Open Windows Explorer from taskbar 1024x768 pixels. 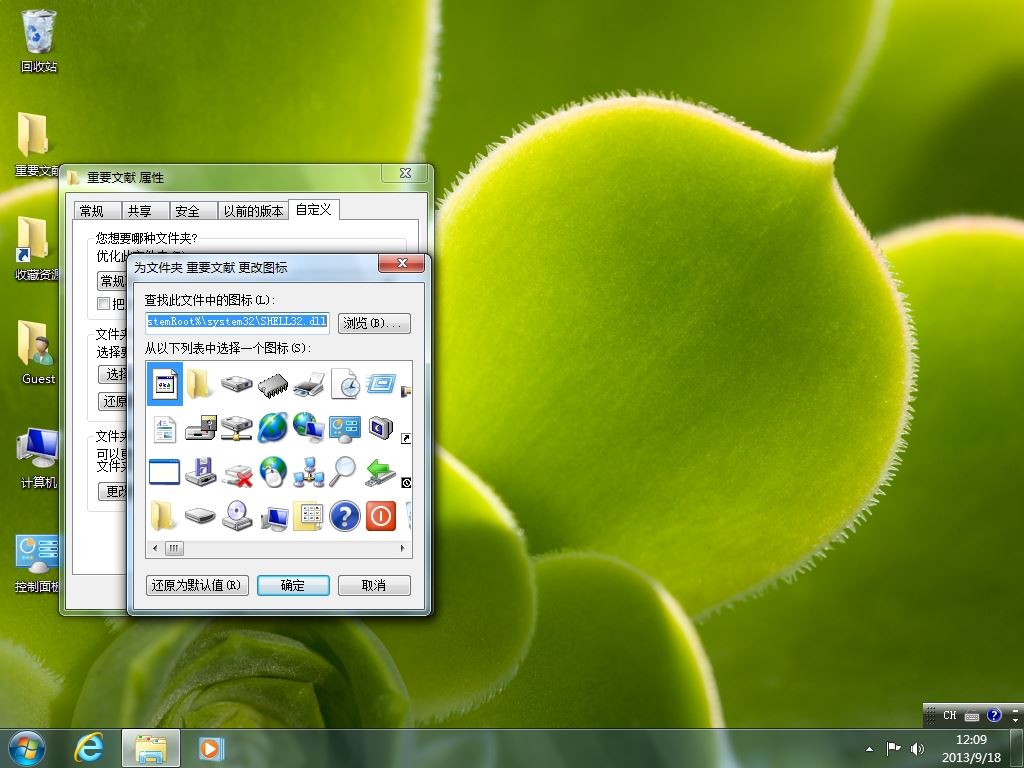click(x=150, y=748)
